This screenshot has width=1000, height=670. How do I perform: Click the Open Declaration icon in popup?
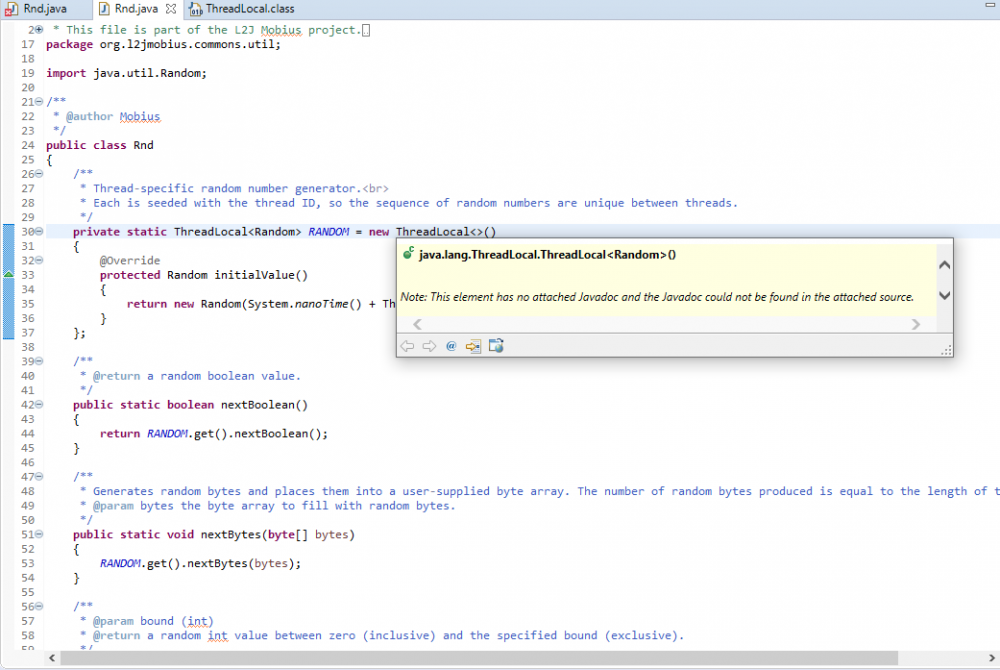pos(473,346)
